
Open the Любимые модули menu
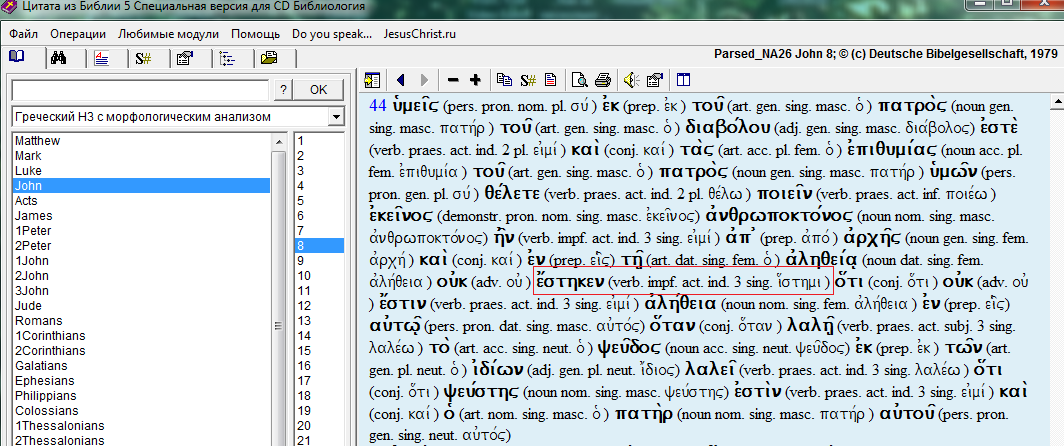pos(168,33)
